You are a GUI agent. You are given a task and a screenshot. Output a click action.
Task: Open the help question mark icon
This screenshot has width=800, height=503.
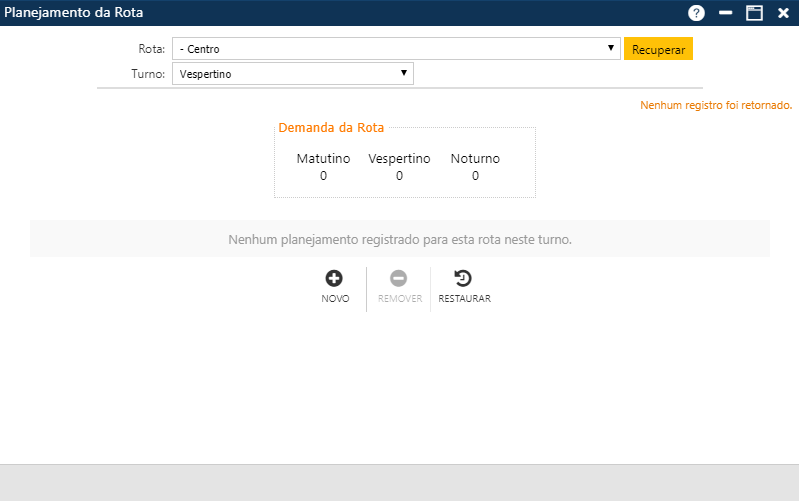click(696, 13)
